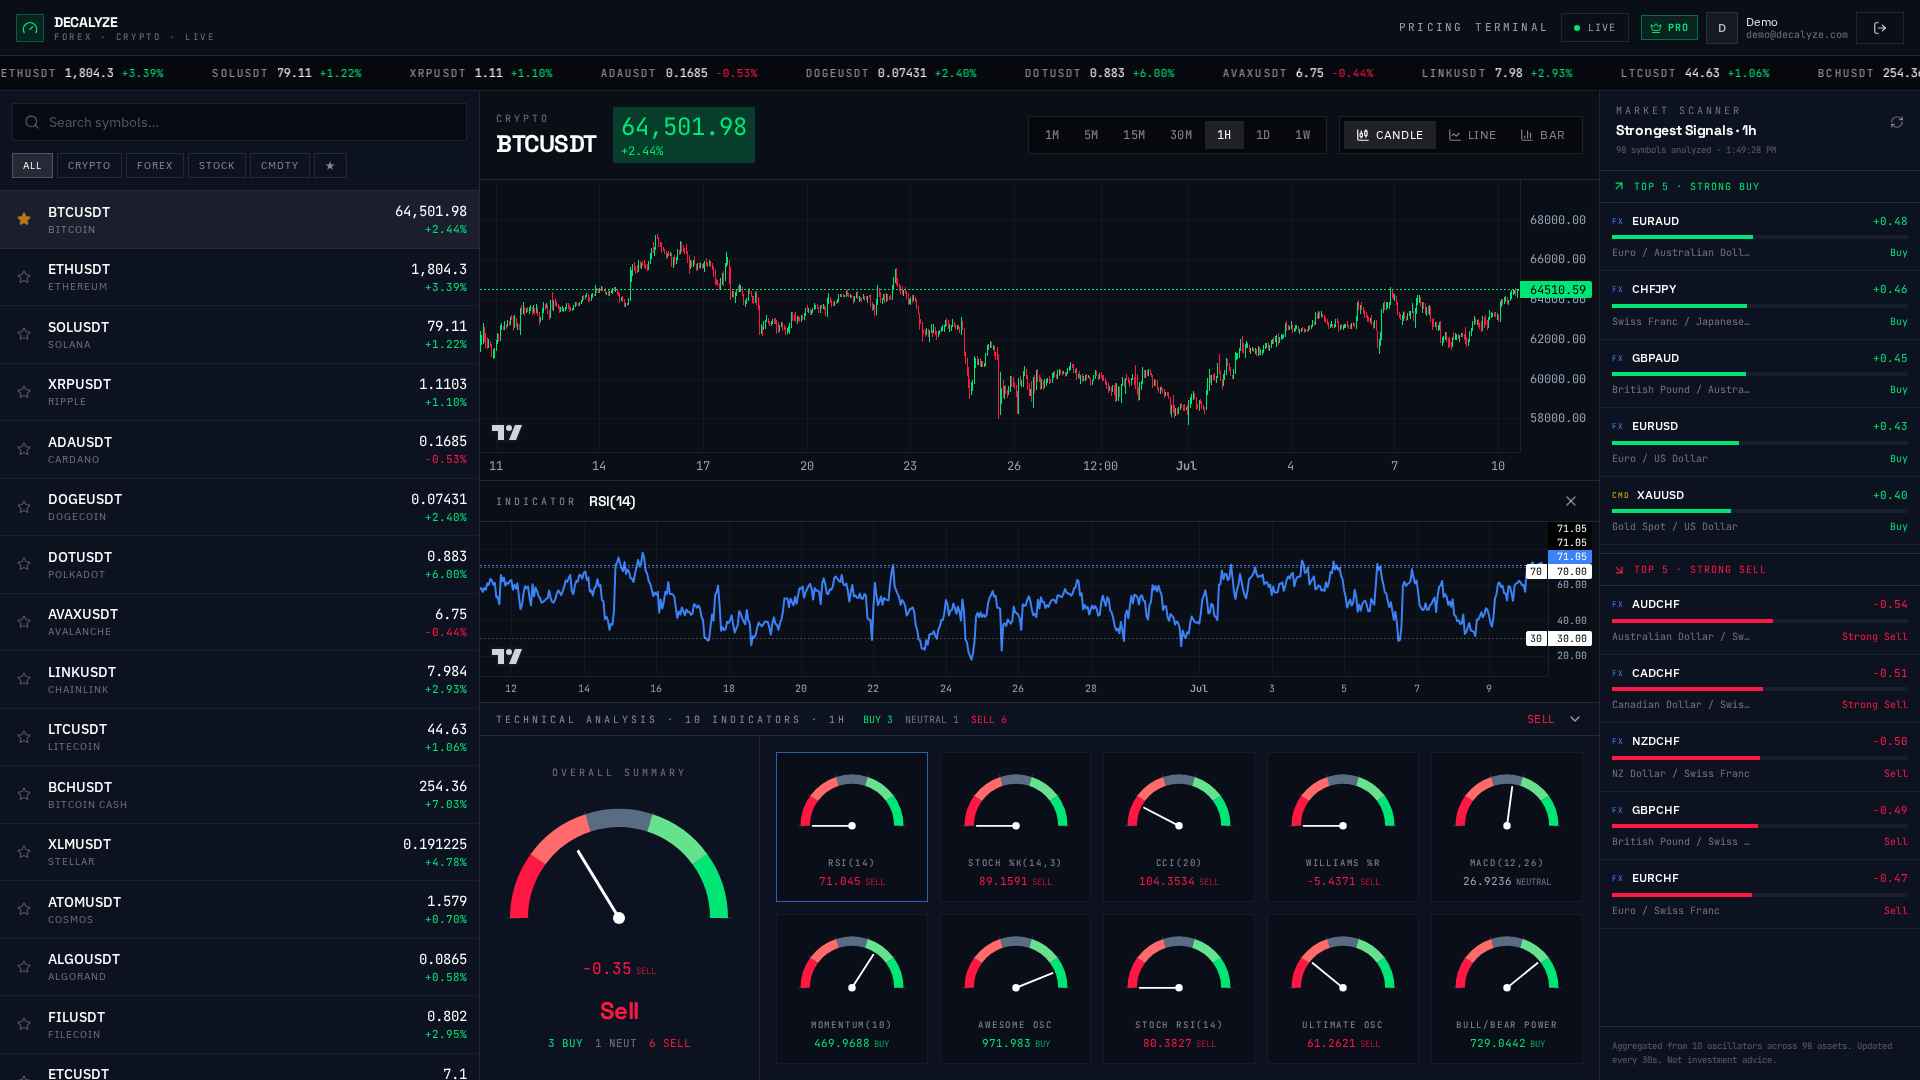Open the Demo user avatar
Image resolution: width=1920 pixels, height=1080 pixels.
[x=1722, y=28]
